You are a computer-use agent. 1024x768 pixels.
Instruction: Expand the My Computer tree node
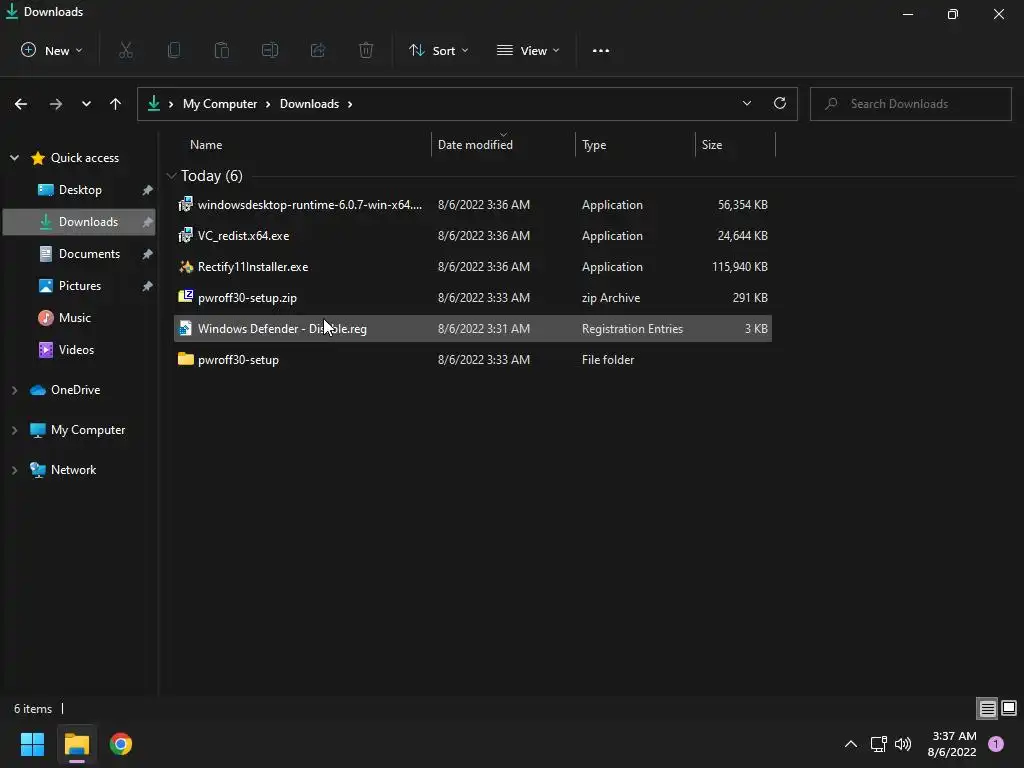(14, 430)
